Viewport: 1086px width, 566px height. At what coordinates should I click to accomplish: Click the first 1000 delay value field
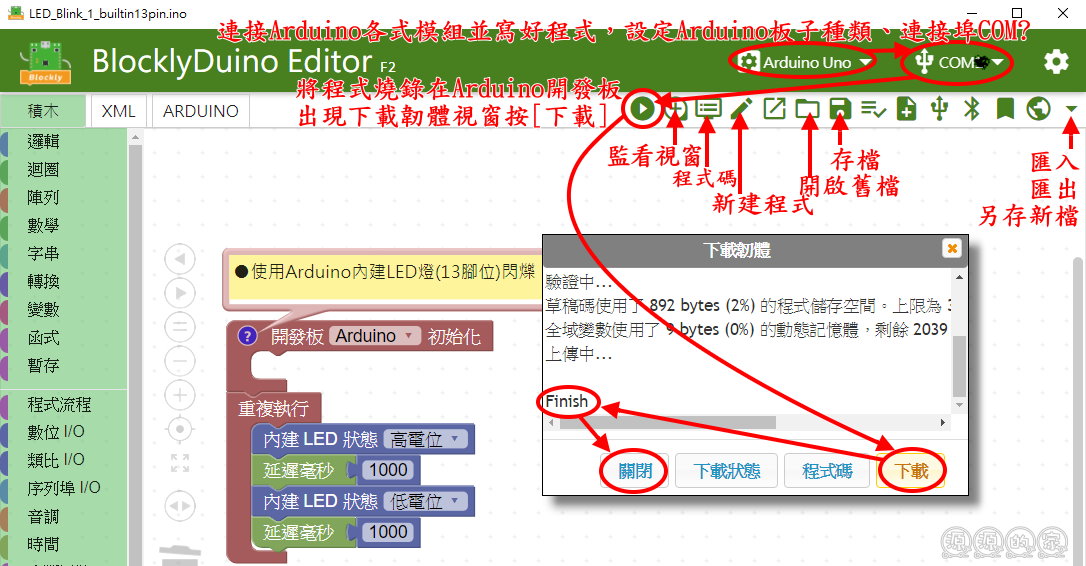tap(388, 470)
